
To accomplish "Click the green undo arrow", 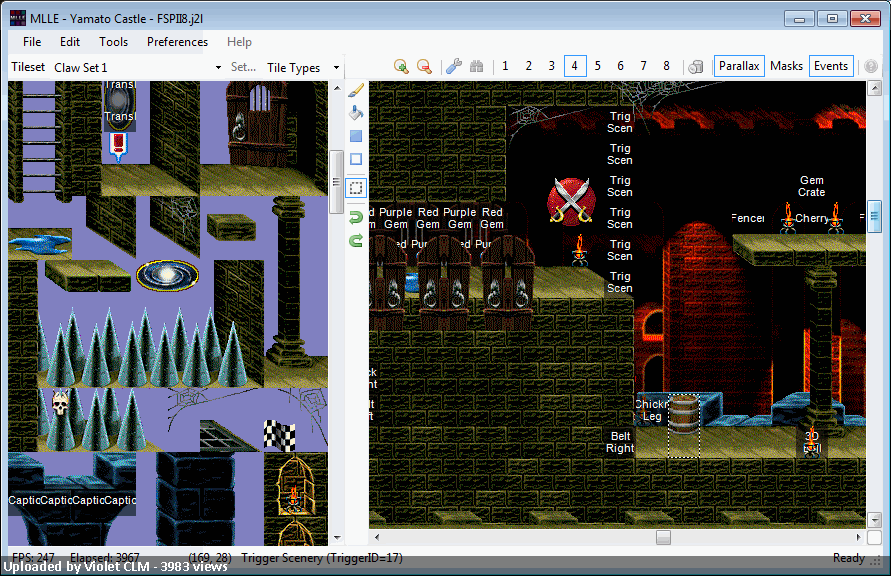I will (x=356, y=218).
